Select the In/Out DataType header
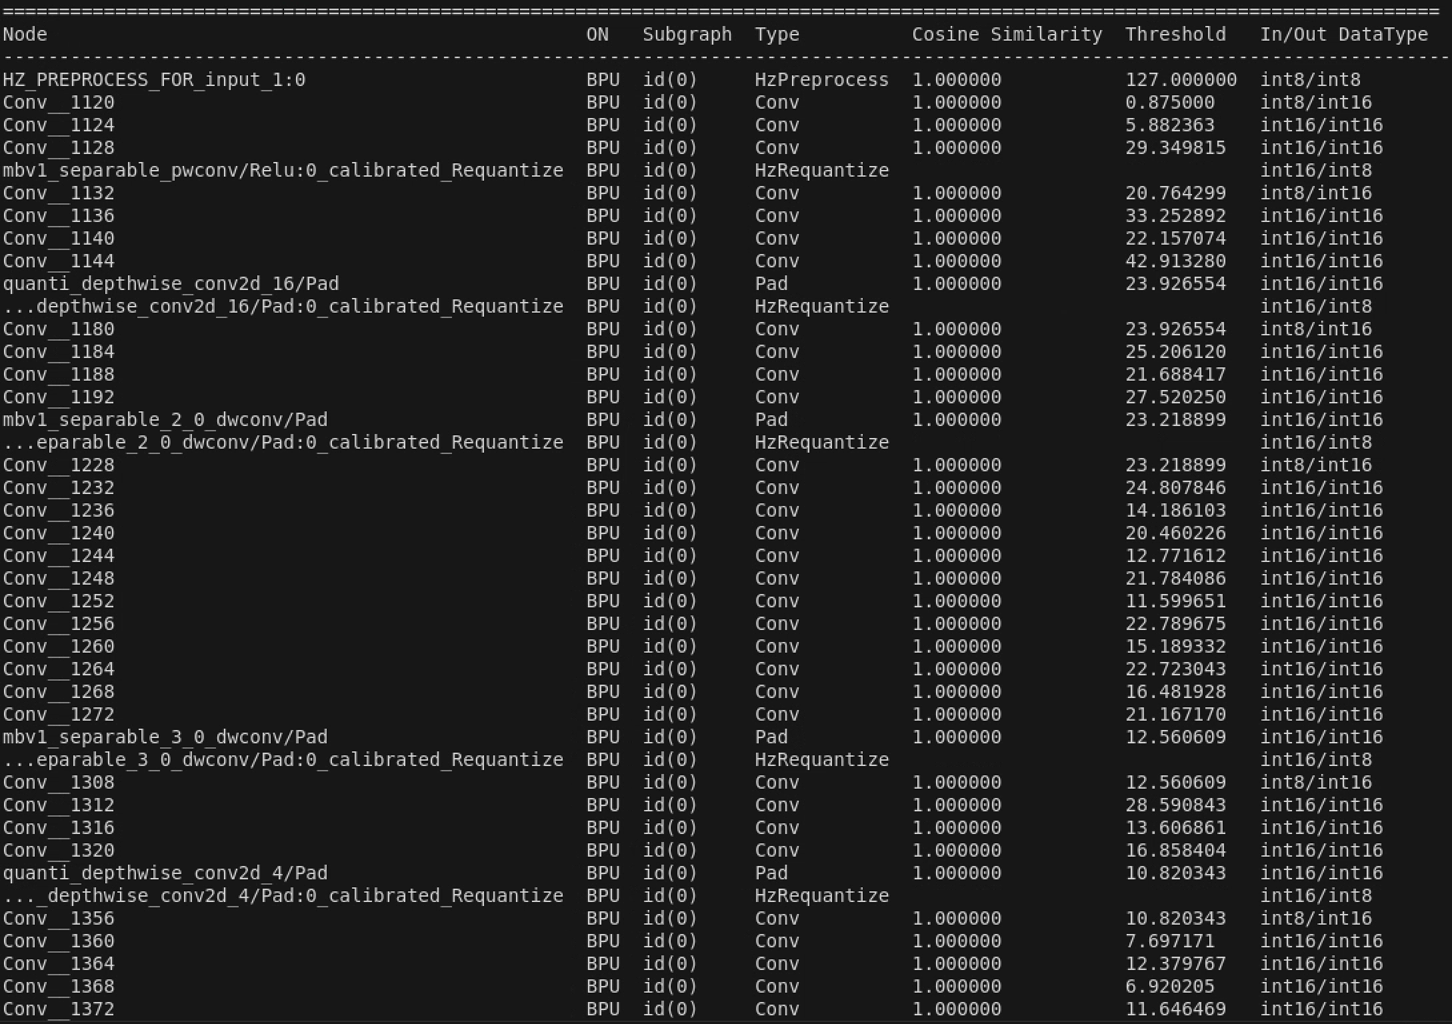The image size is (1452, 1024). tap(1343, 34)
